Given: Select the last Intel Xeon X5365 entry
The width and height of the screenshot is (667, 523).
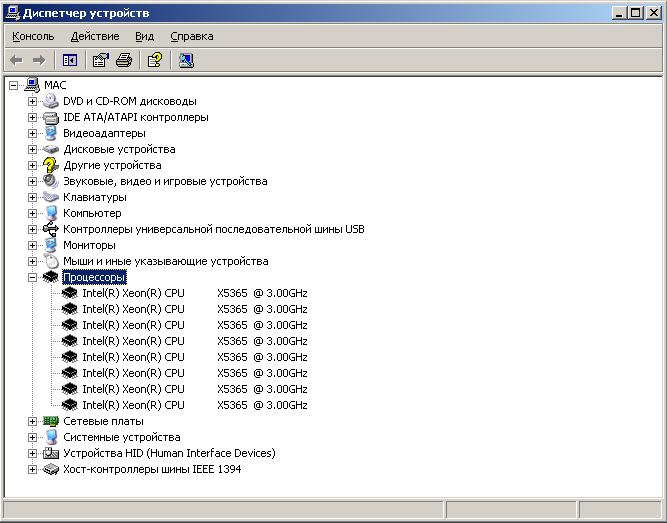Looking at the screenshot, I should click(x=195, y=405).
